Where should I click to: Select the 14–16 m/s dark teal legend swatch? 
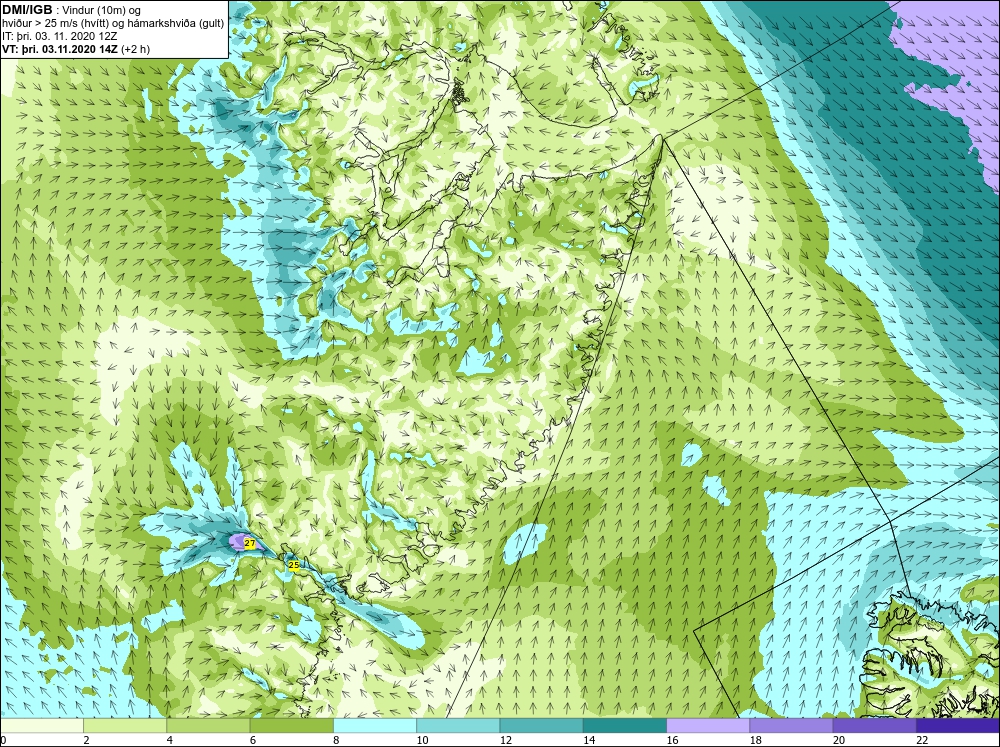tap(624, 725)
